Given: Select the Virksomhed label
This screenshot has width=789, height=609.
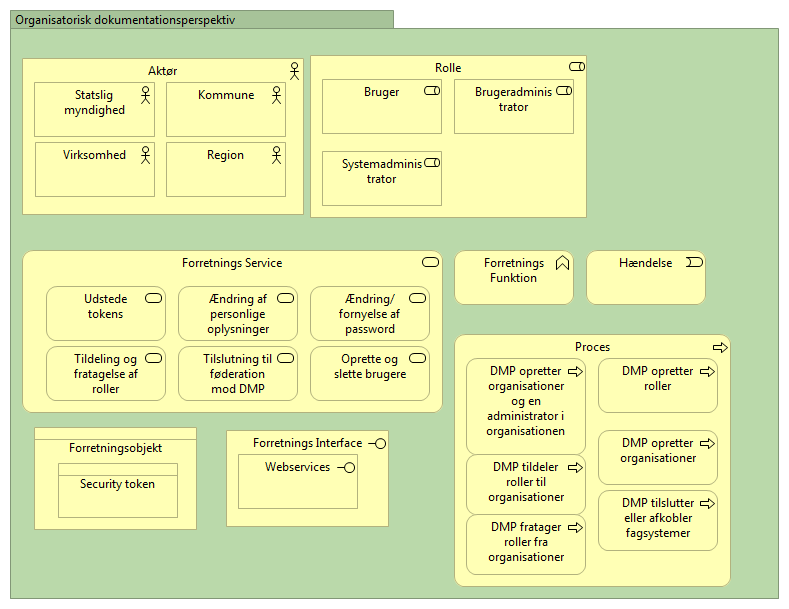Looking at the screenshot, I should pos(94,155).
